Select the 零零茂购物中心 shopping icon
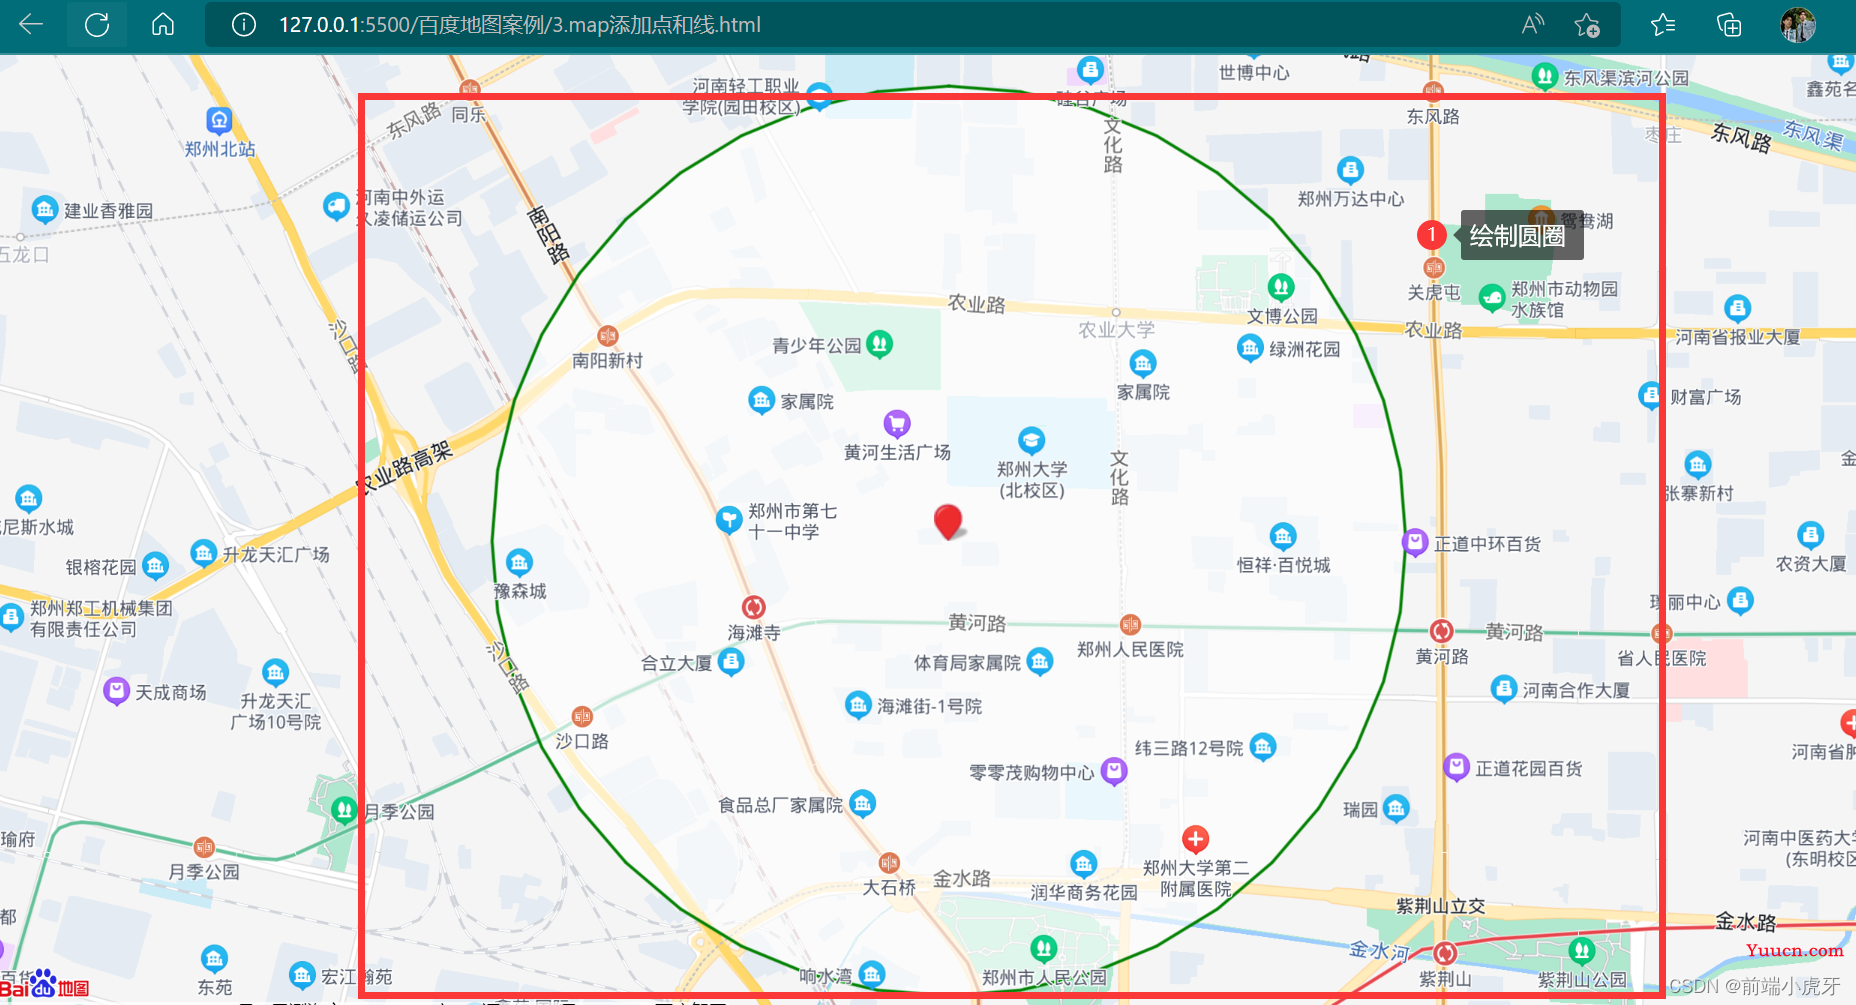 pyautogui.click(x=1114, y=771)
